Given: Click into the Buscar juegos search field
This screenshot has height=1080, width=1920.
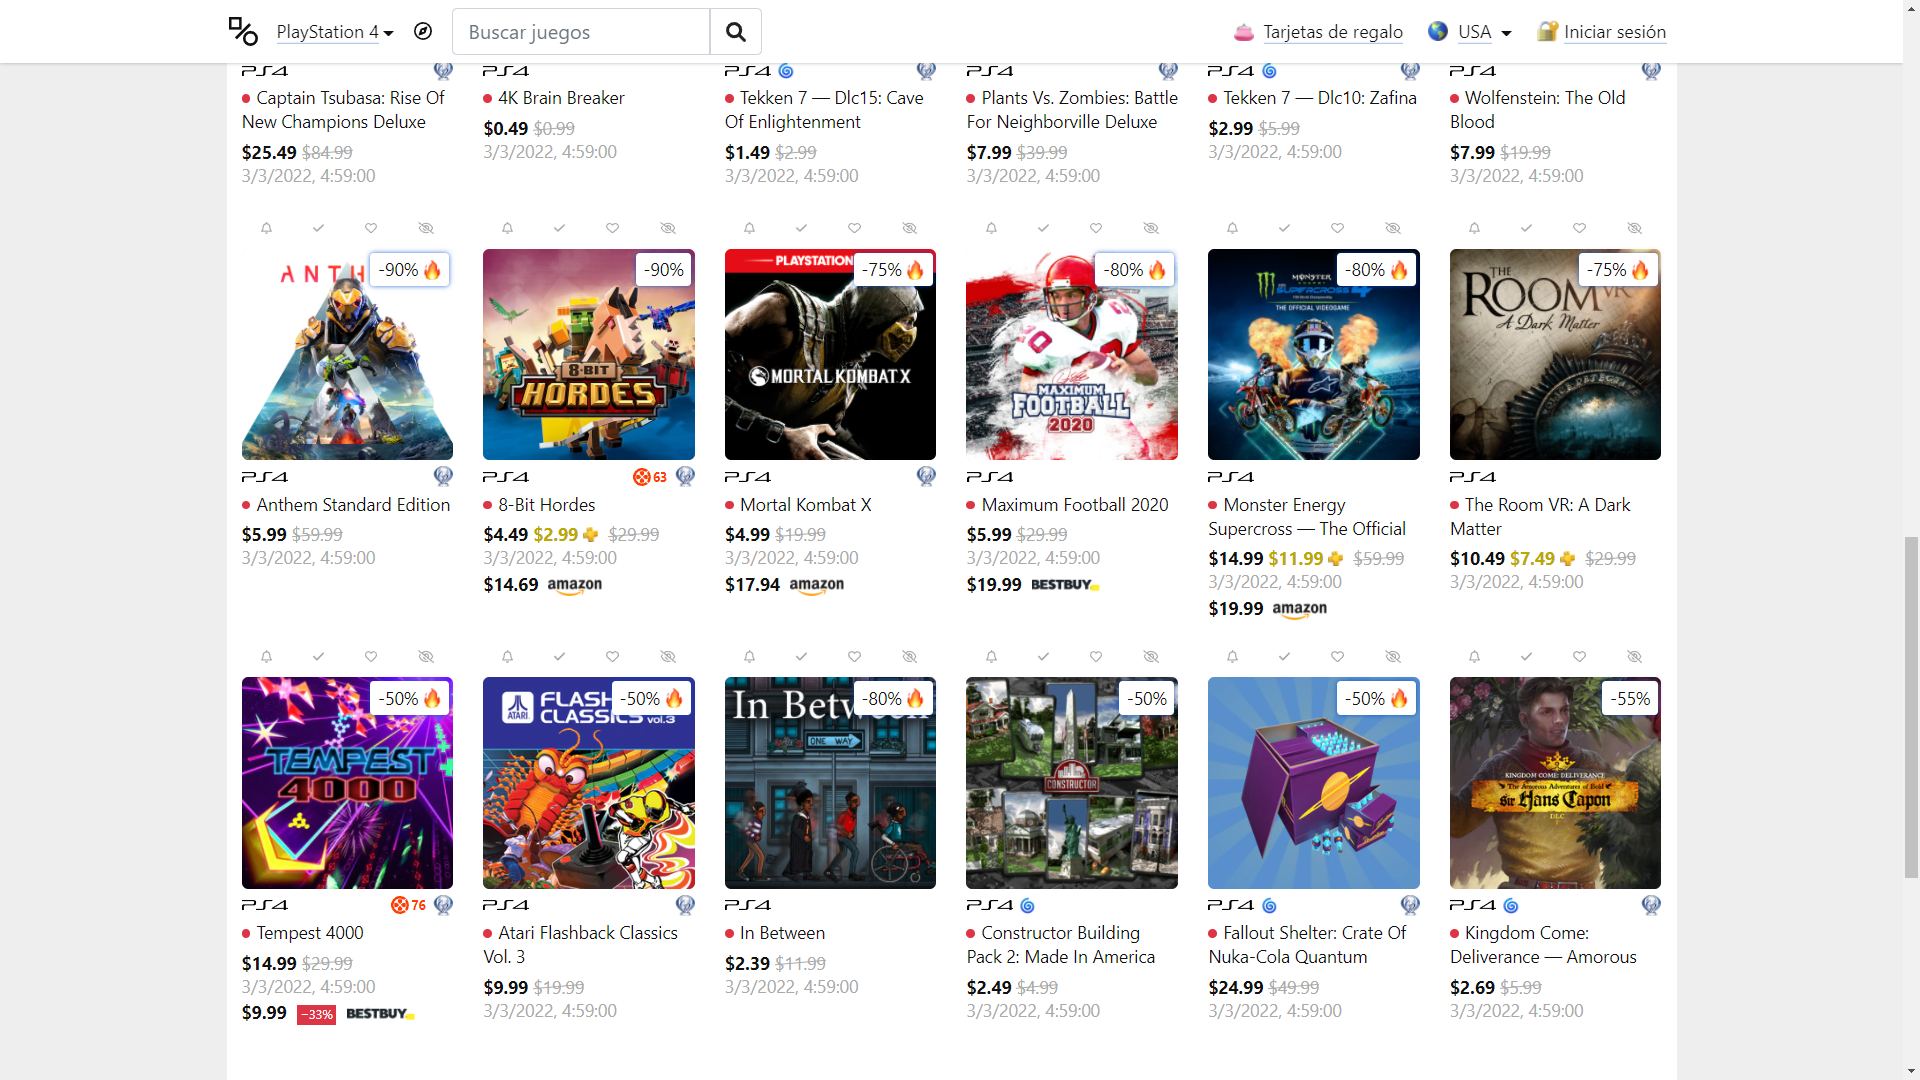Looking at the screenshot, I should pos(581,32).
